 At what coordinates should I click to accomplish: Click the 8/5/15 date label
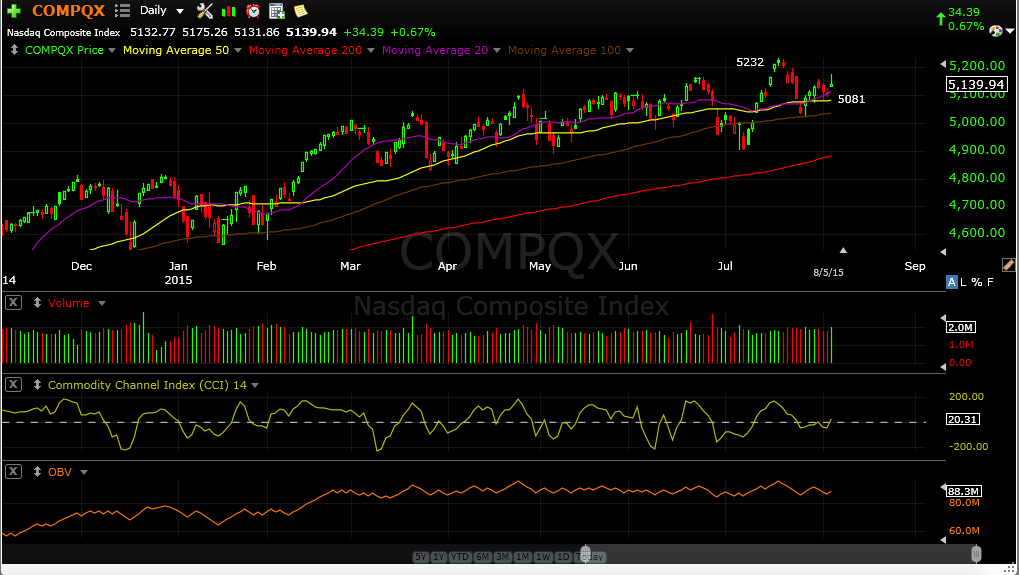[829, 272]
